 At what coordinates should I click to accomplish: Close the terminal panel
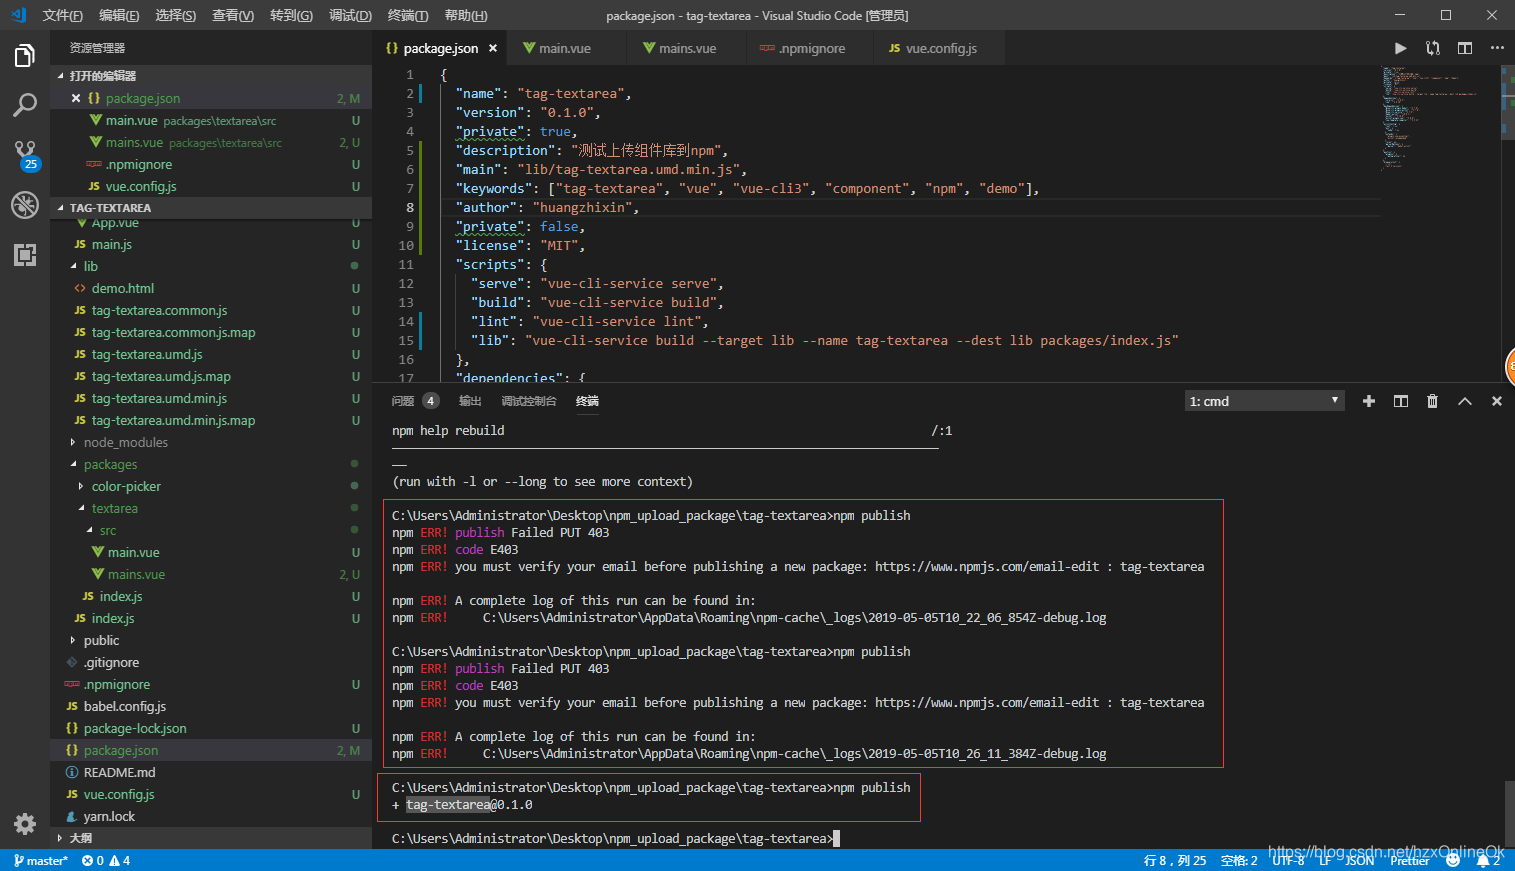point(1497,401)
